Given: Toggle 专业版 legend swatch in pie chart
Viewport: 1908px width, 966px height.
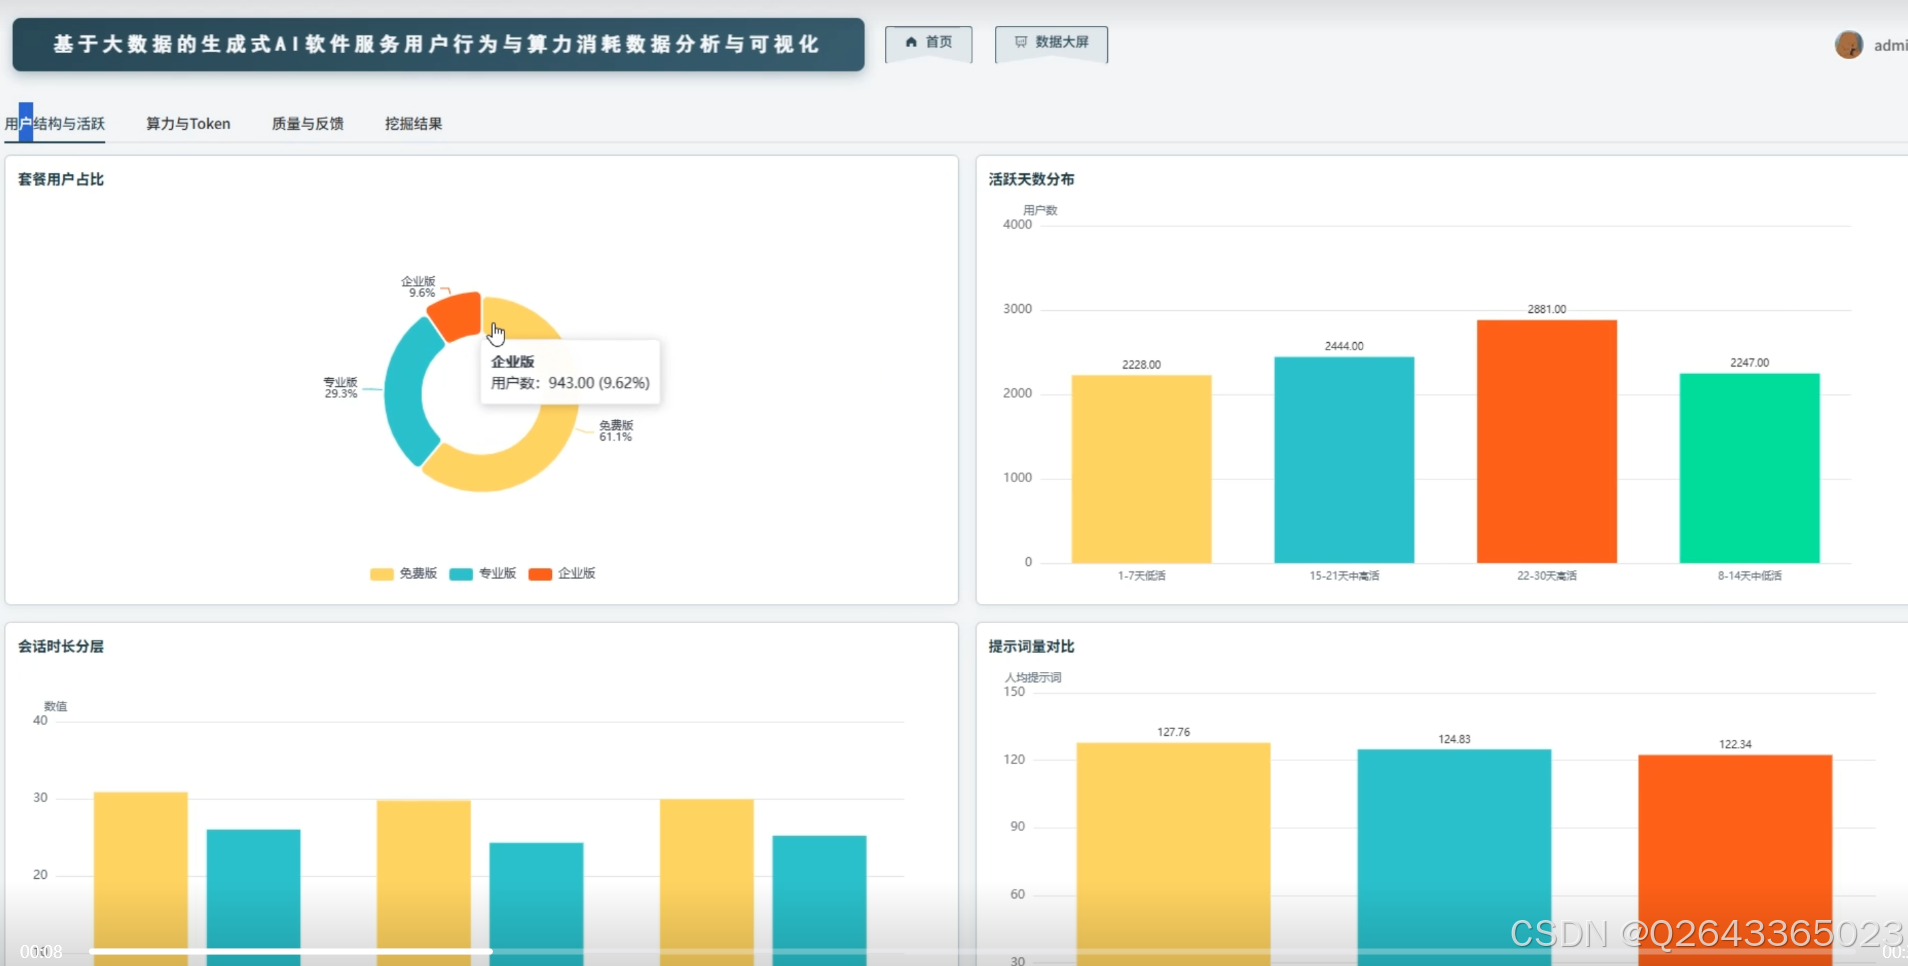Looking at the screenshot, I should pyautogui.click(x=461, y=574).
